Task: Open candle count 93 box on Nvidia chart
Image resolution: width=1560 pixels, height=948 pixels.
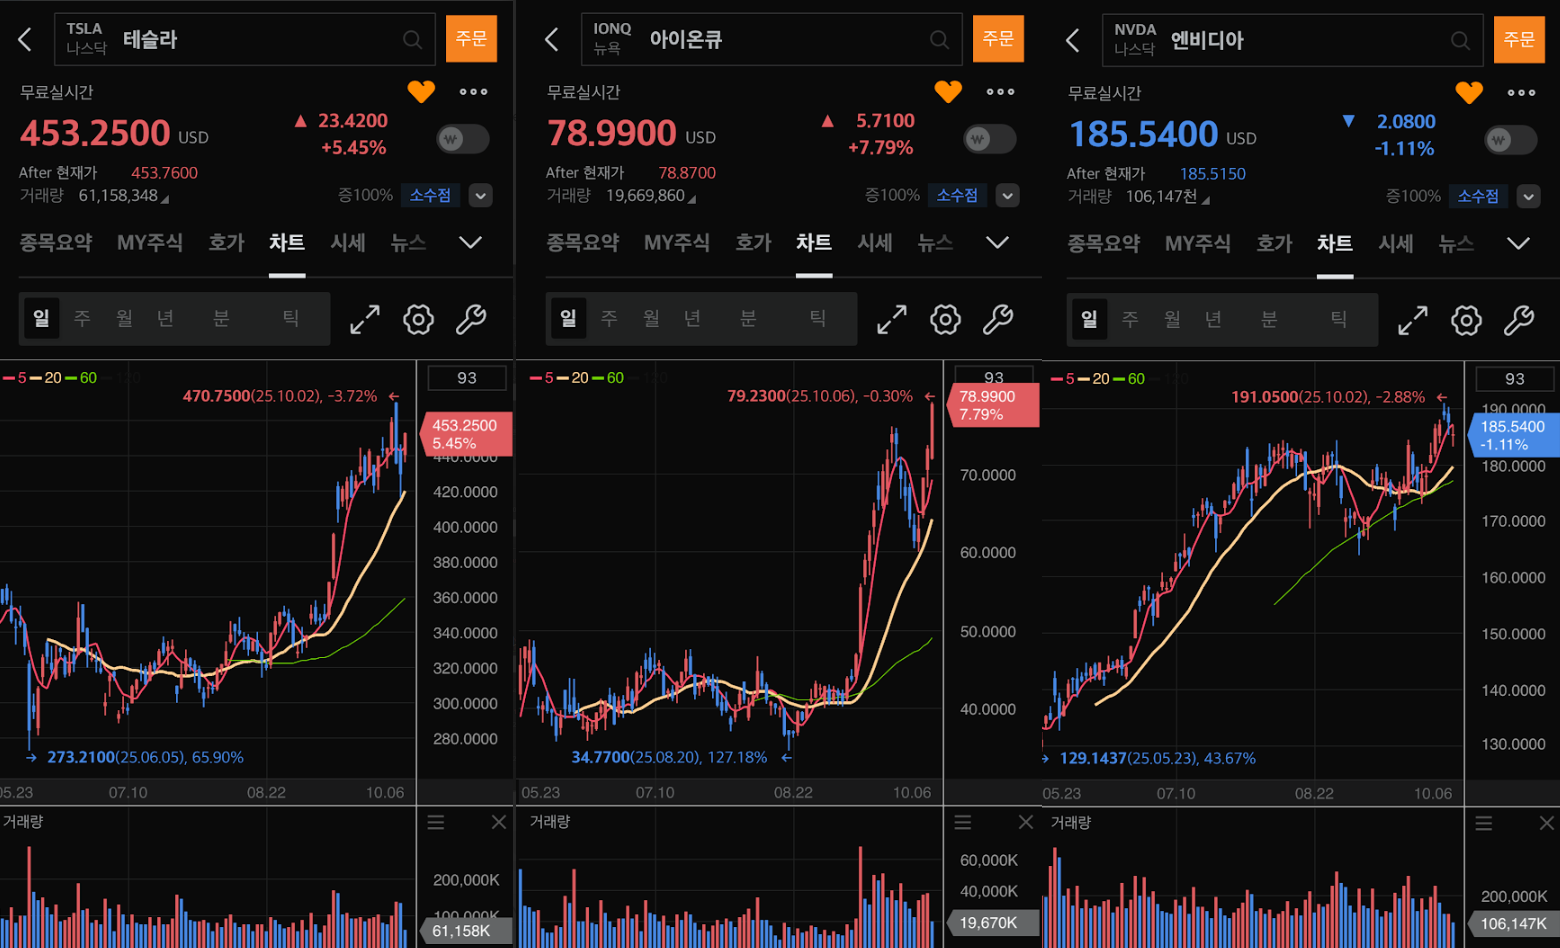Action: click(1515, 379)
